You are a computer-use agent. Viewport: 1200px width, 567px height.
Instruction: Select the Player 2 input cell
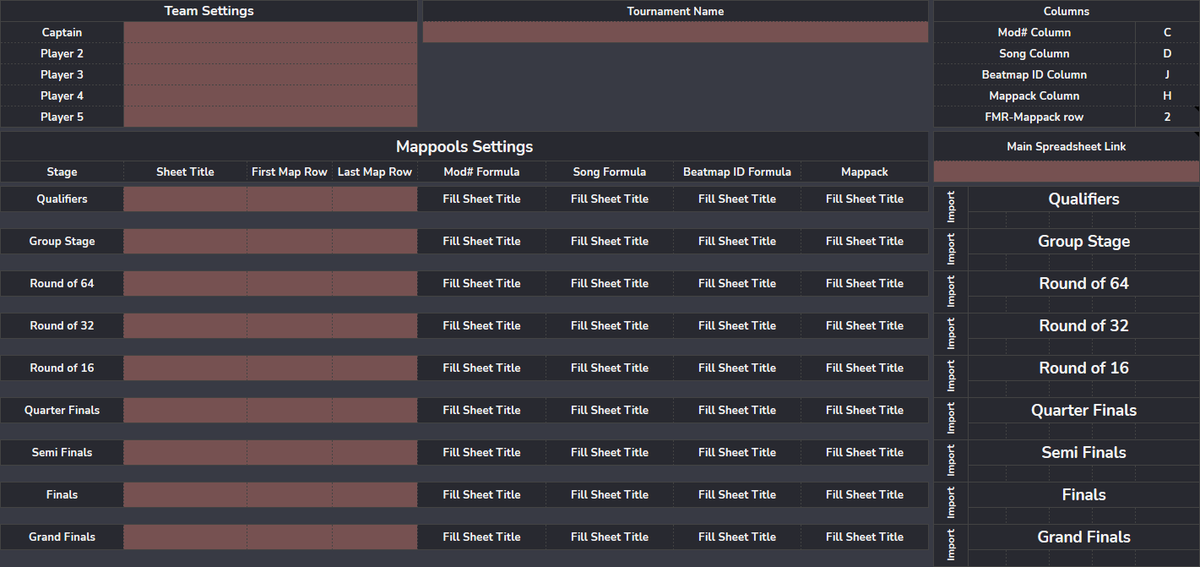(x=270, y=53)
